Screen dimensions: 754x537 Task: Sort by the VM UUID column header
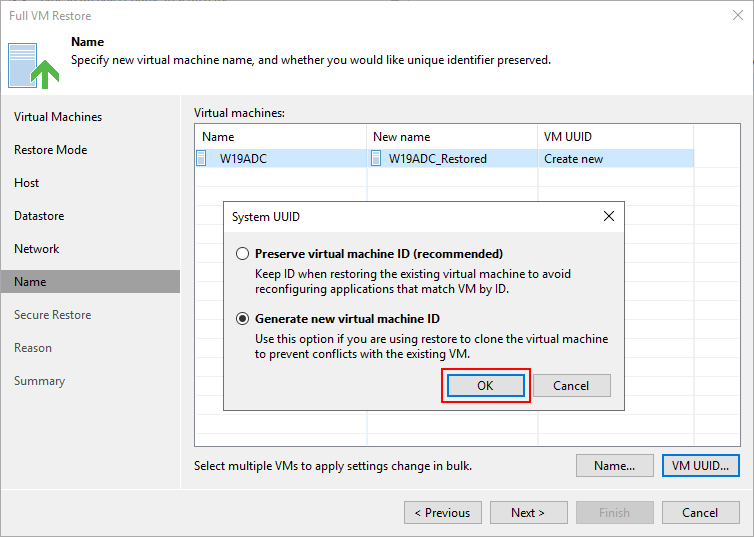(616, 137)
